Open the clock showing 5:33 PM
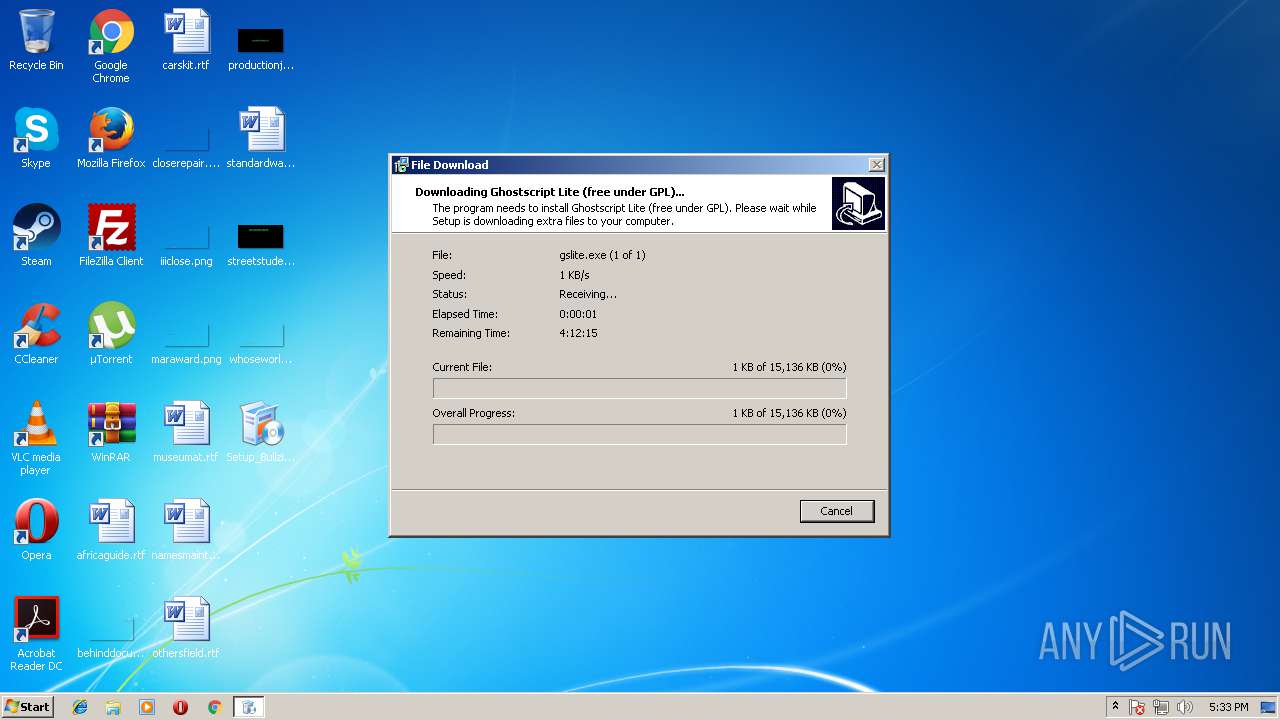The height and width of the screenshot is (720, 1280). click(x=1228, y=707)
